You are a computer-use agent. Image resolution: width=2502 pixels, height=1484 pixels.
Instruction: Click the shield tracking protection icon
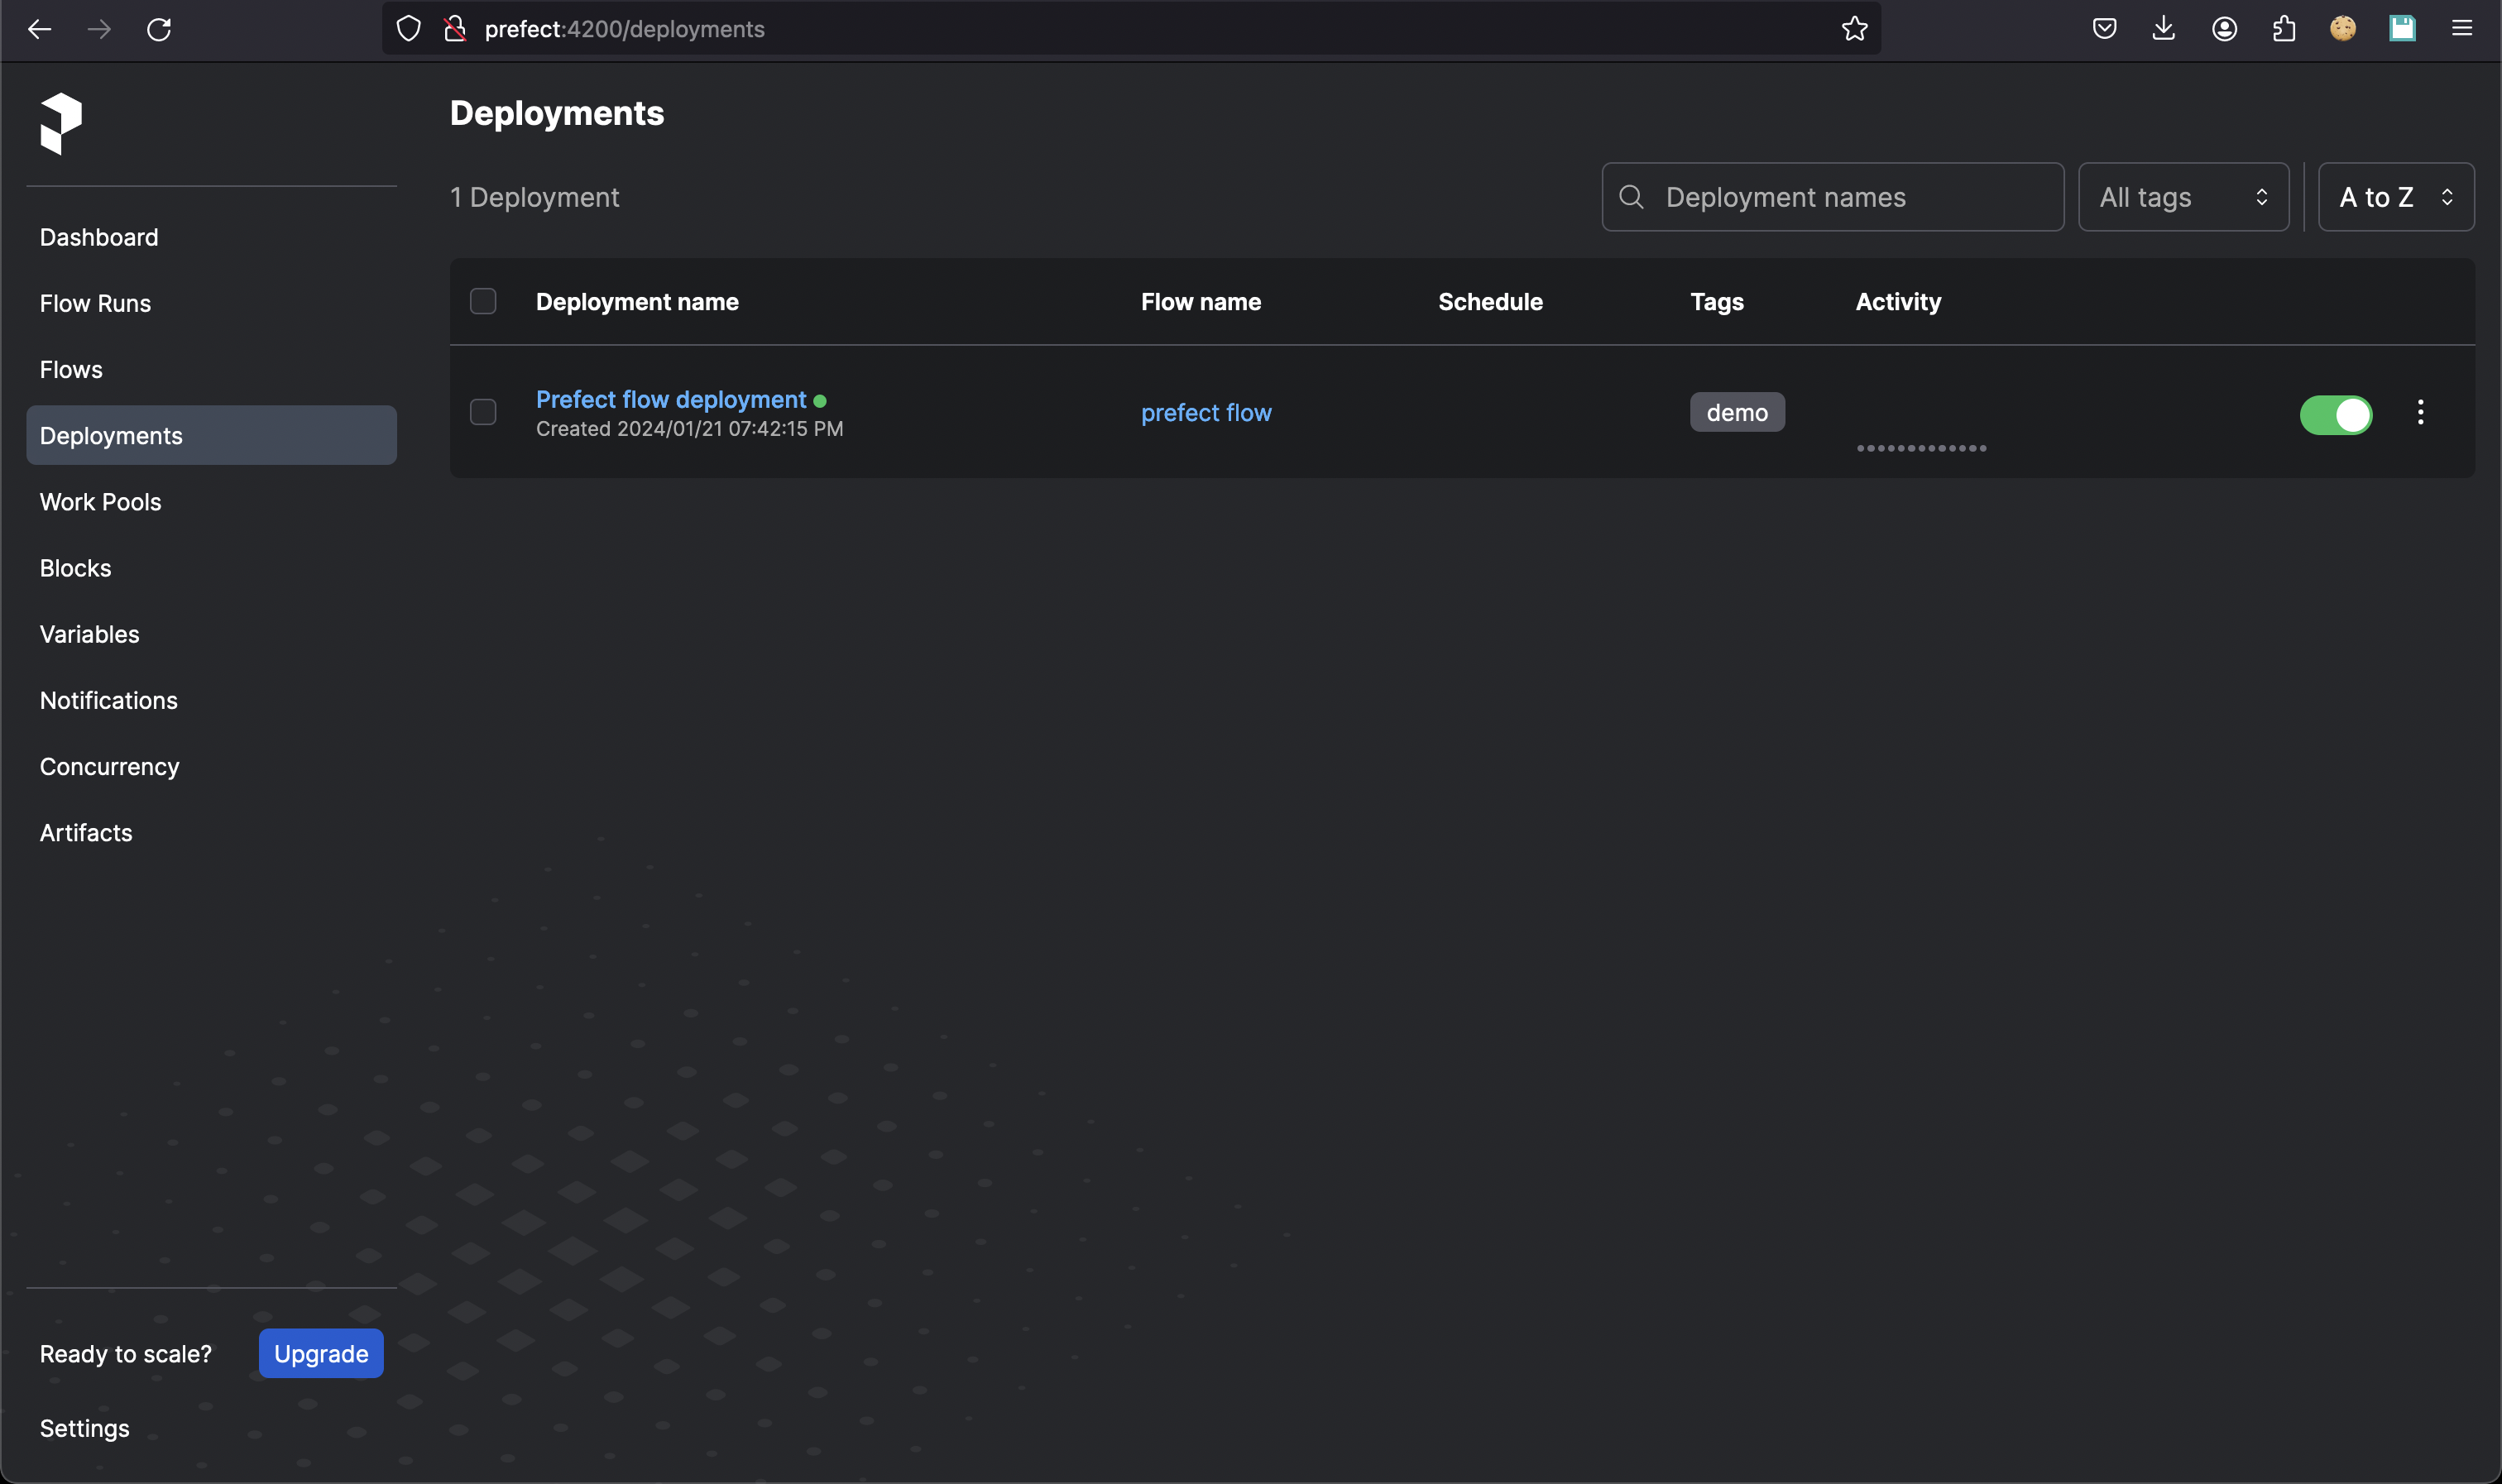[x=409, y=29]
